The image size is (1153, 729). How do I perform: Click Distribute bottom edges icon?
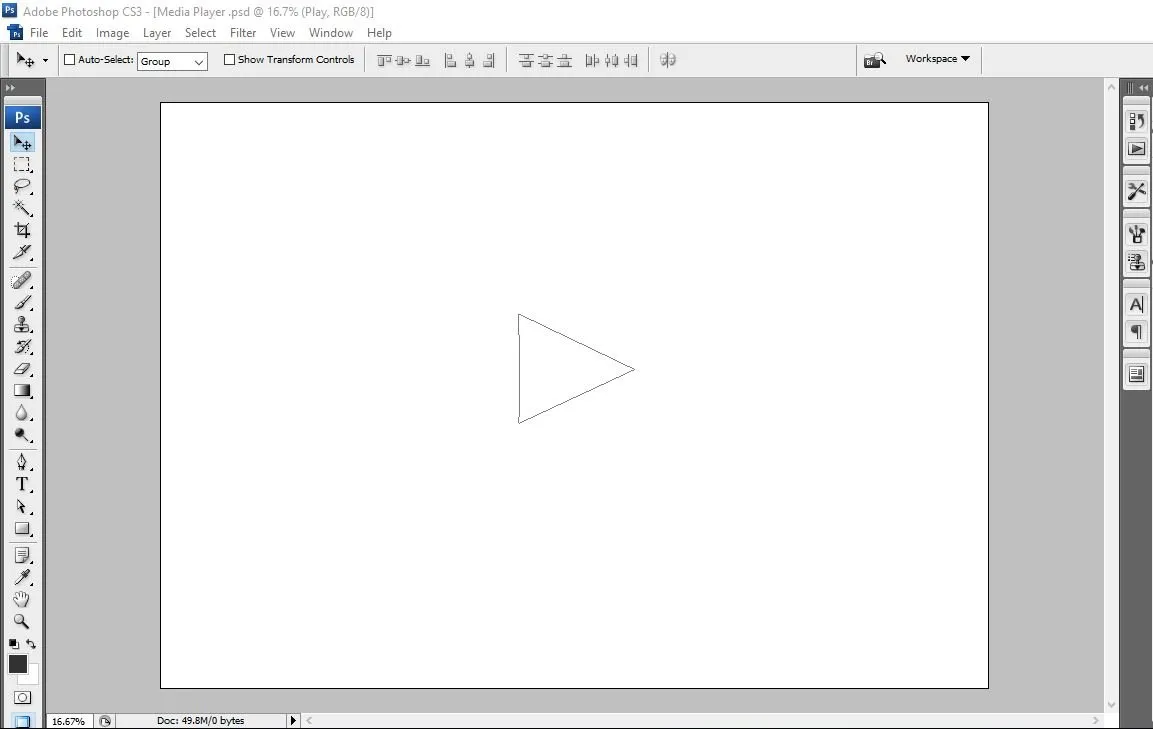(564, 60)
